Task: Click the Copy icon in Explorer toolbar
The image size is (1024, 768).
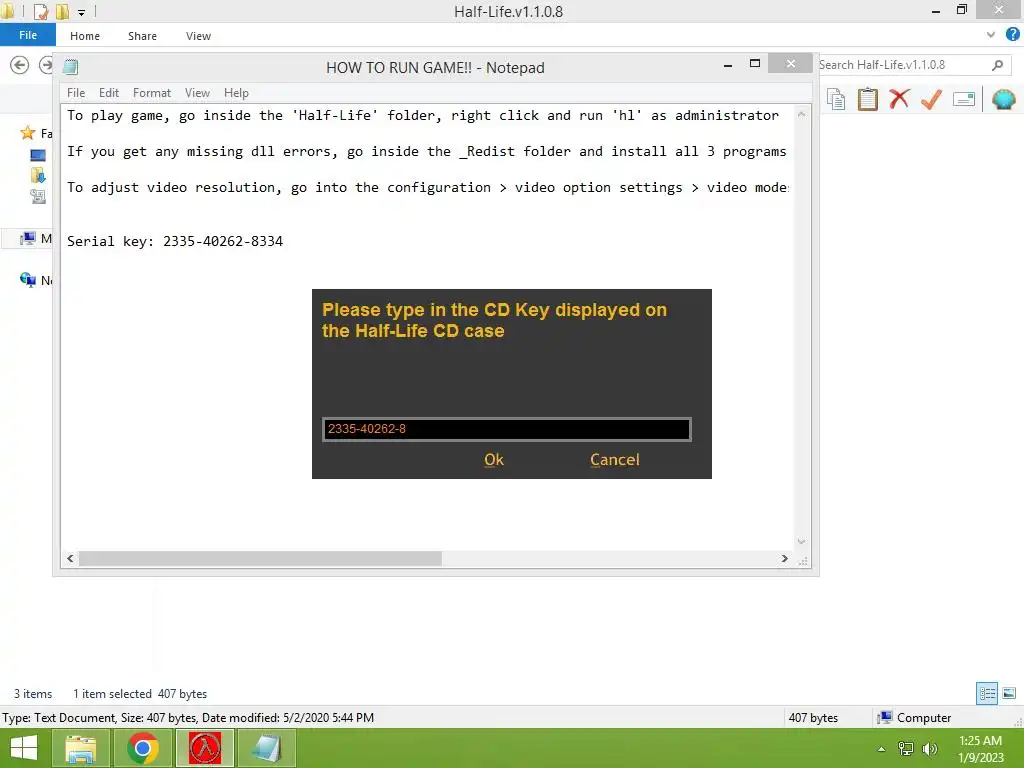Action: (x=836, y=99)
